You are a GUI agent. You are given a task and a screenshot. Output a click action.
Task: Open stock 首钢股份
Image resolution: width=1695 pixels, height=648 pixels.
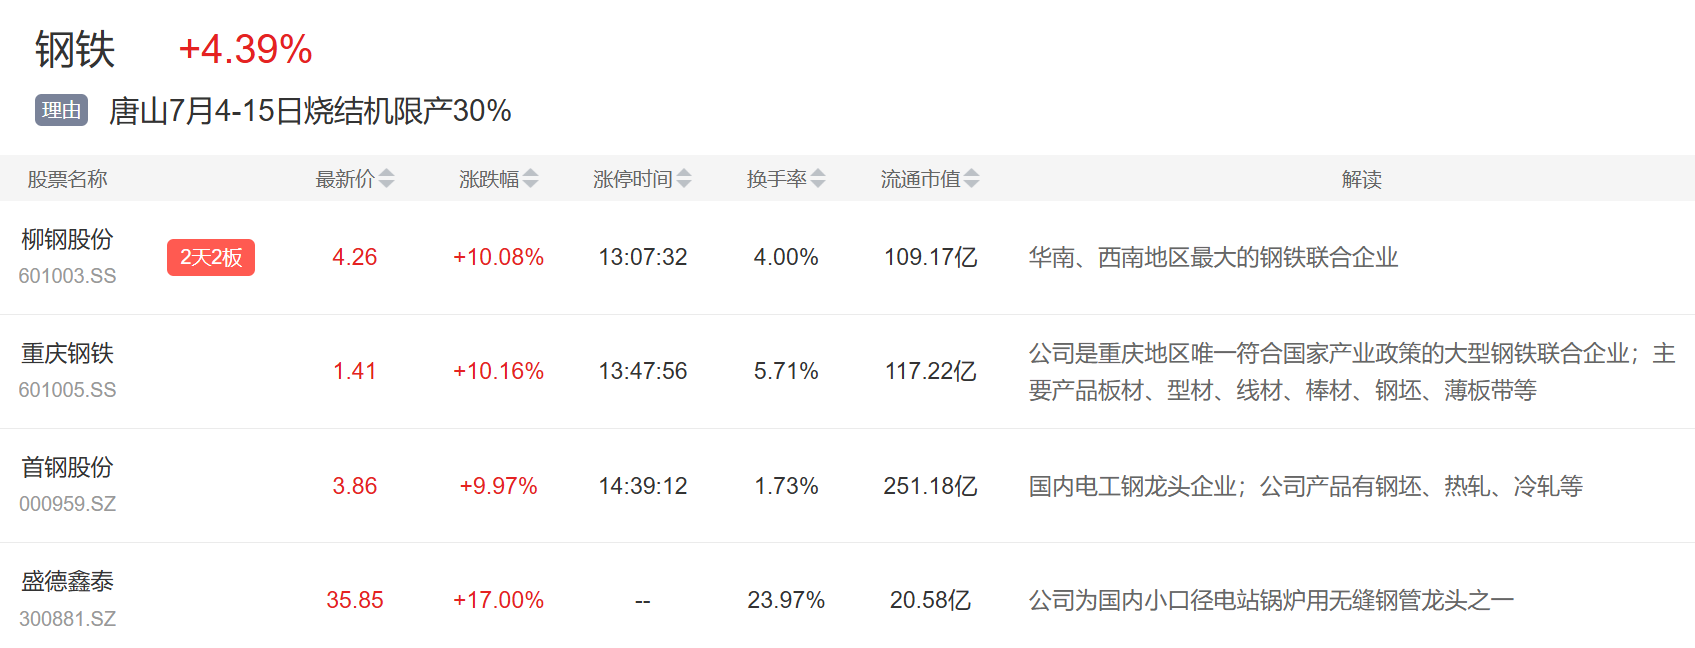pyautogui.click(x=67, y=468)
